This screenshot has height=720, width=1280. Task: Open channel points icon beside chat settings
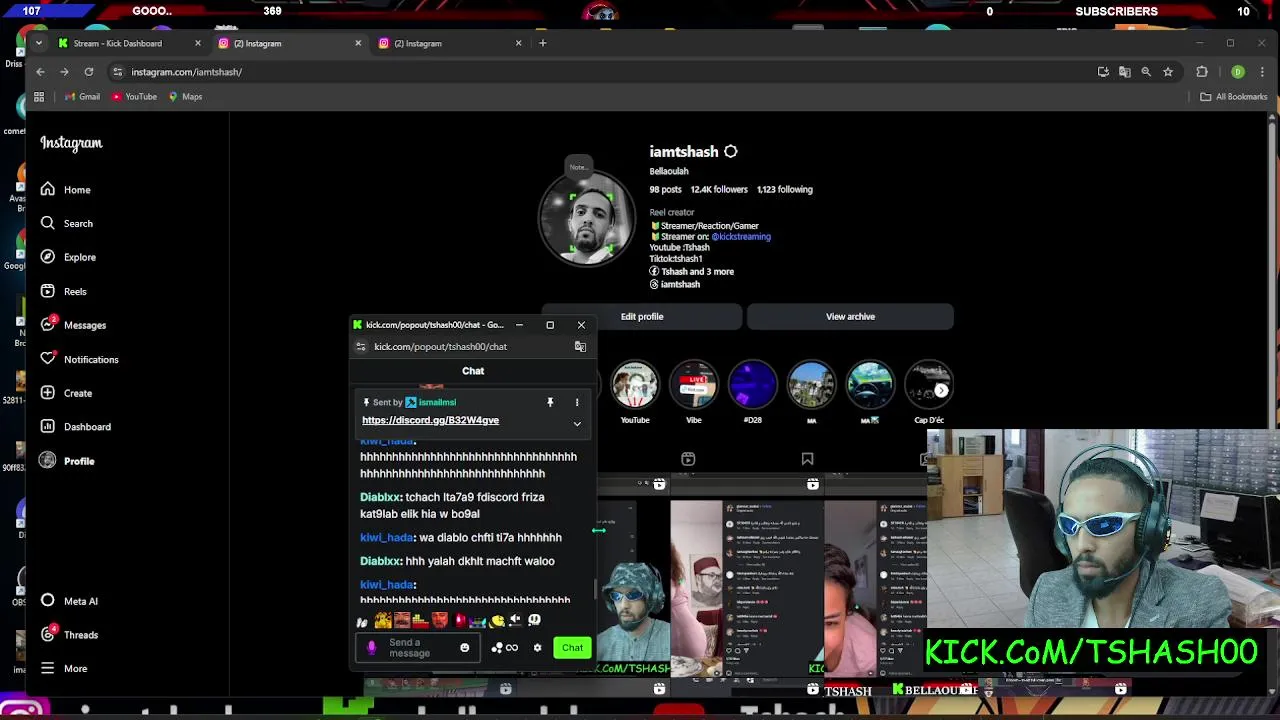505,648
